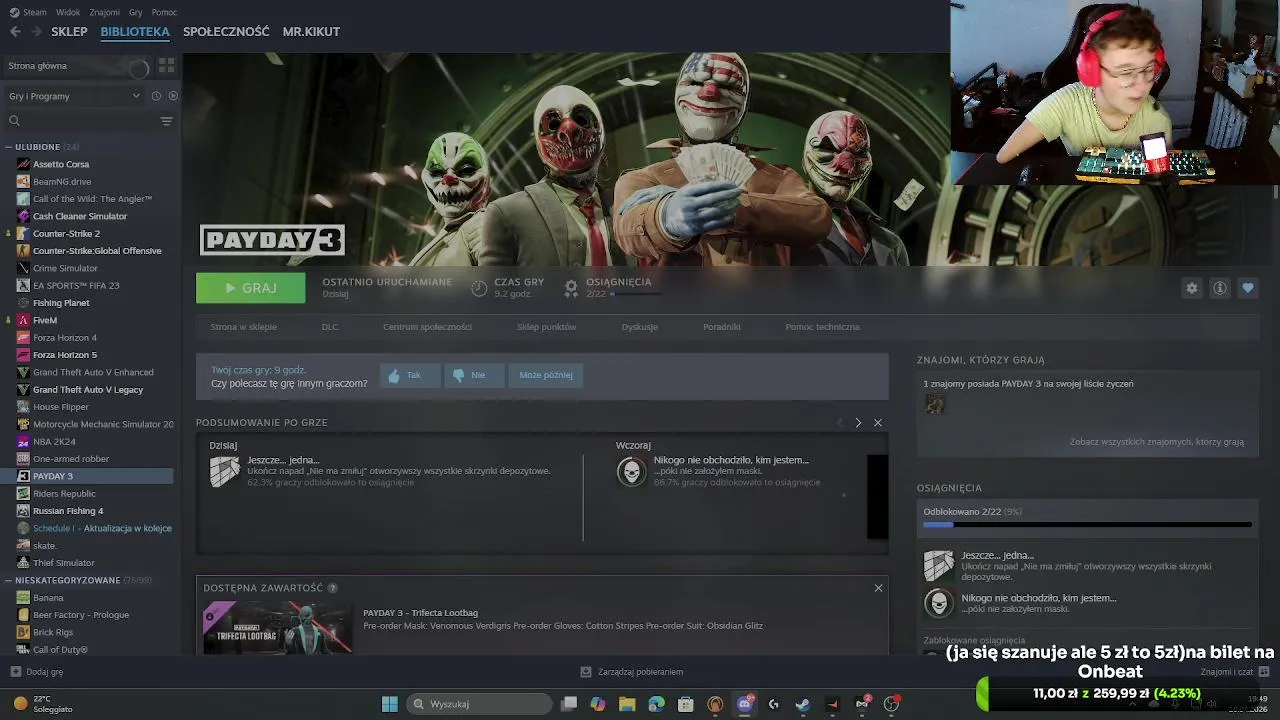Viewport: 1280px width, 720px height.
Task: Open Thief Simulator in library
Action: point(63,563)
